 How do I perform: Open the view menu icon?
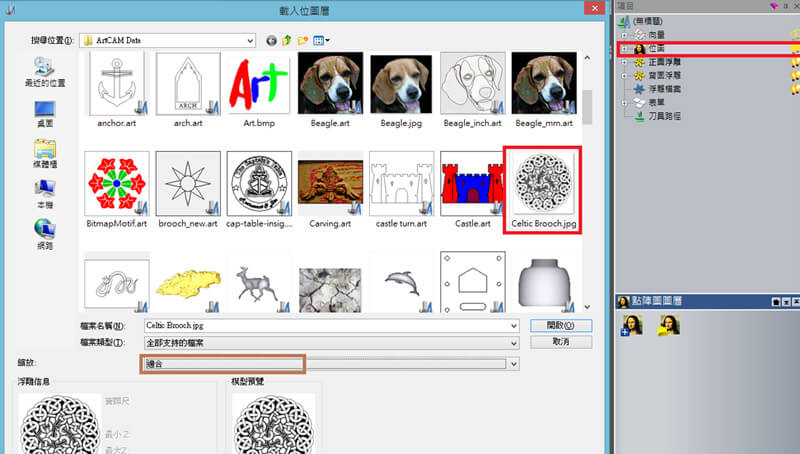(x=321, y=40)
